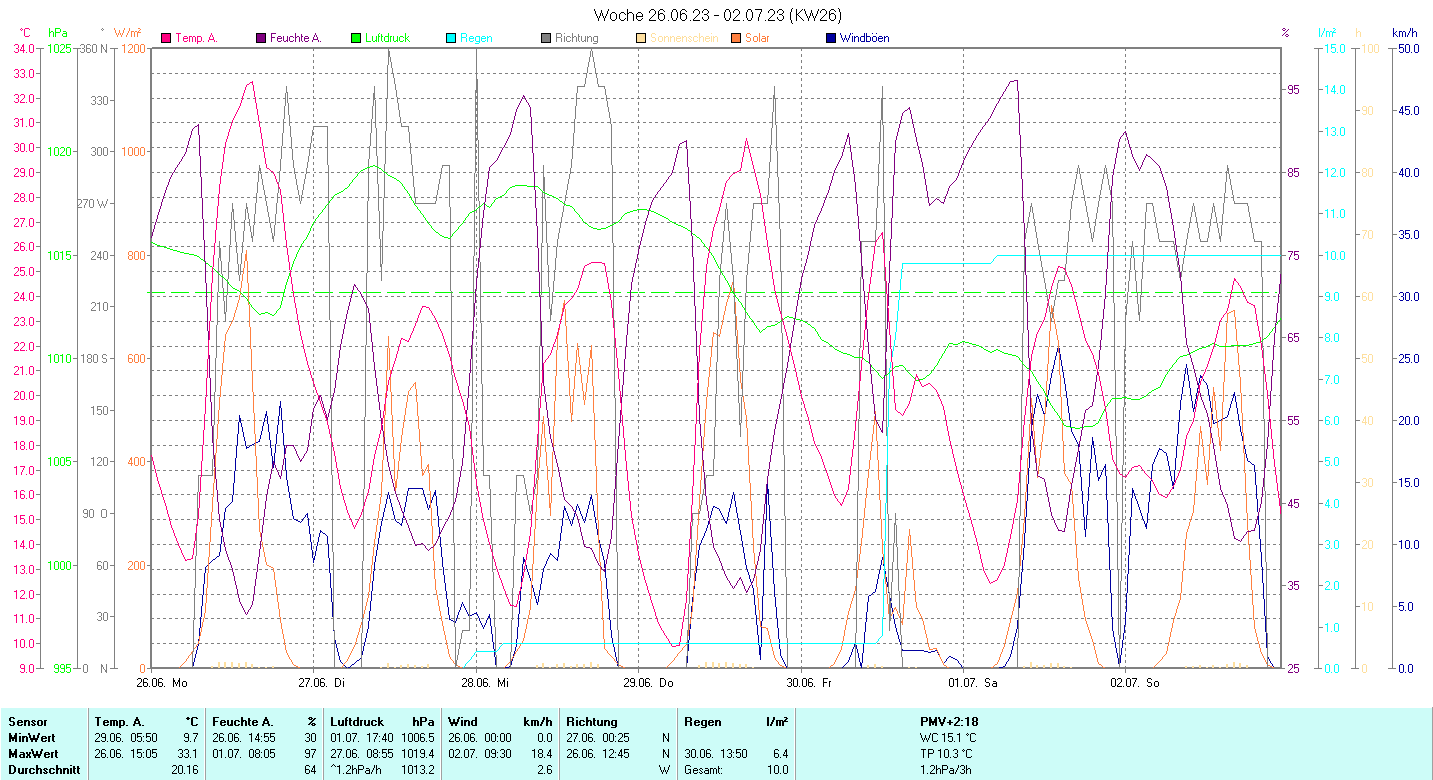Select the 'Solar' legend label
1433x780 pixels.
click(x=757, y=39)
